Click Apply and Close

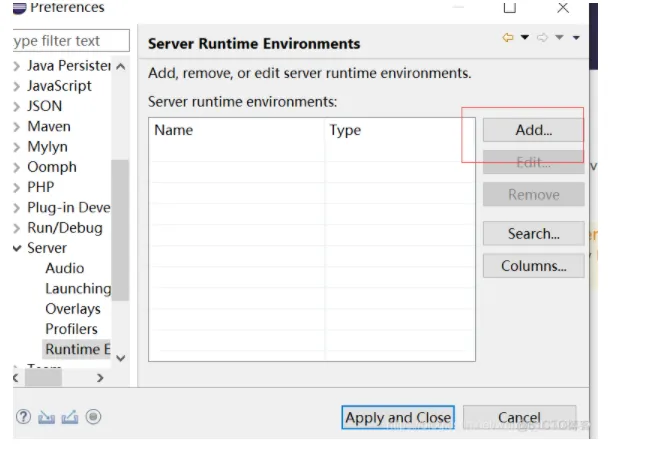coord(398,417)
